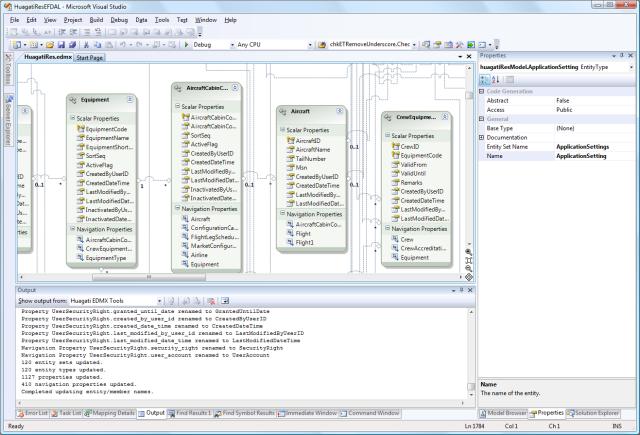640x435 pixels.
Task: Toggle auto-hide pin on the Output panel
Action: click(462, 290)
